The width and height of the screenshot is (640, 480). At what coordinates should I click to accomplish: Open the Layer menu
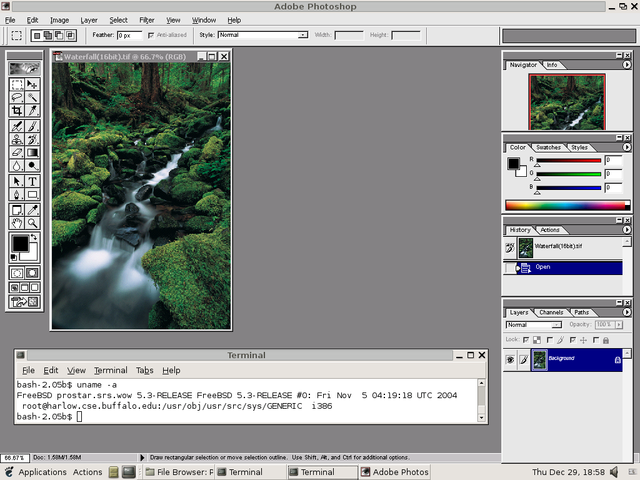point(89,20)
